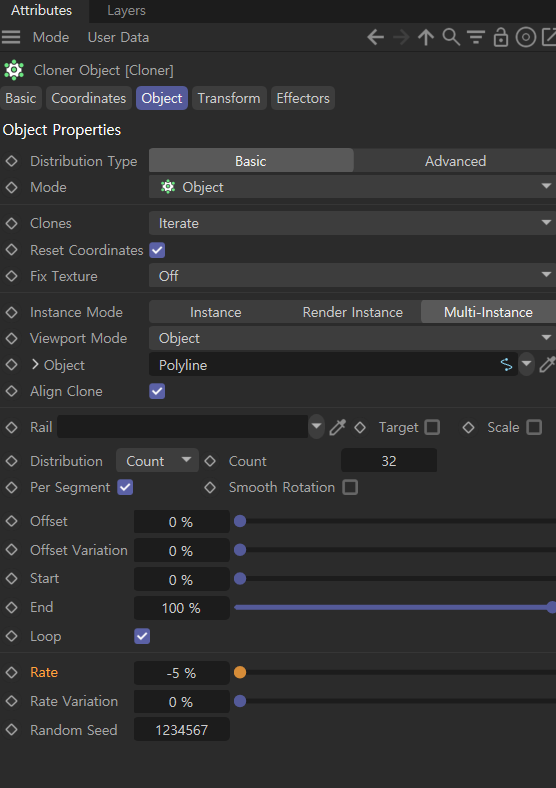The height and width of the screenshot is (788, 556).
Task: Click the Rail field eyedropper picker
Action: coord(337,427)
